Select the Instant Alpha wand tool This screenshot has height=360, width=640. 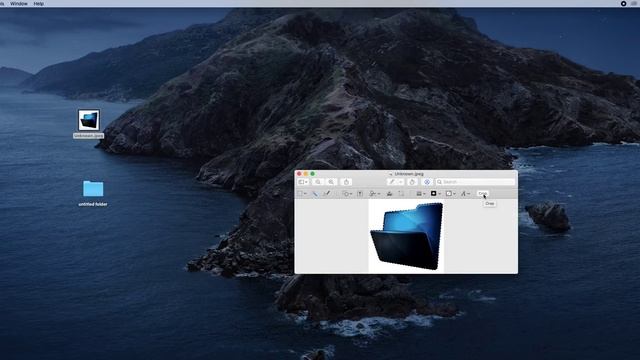[315, 193]
